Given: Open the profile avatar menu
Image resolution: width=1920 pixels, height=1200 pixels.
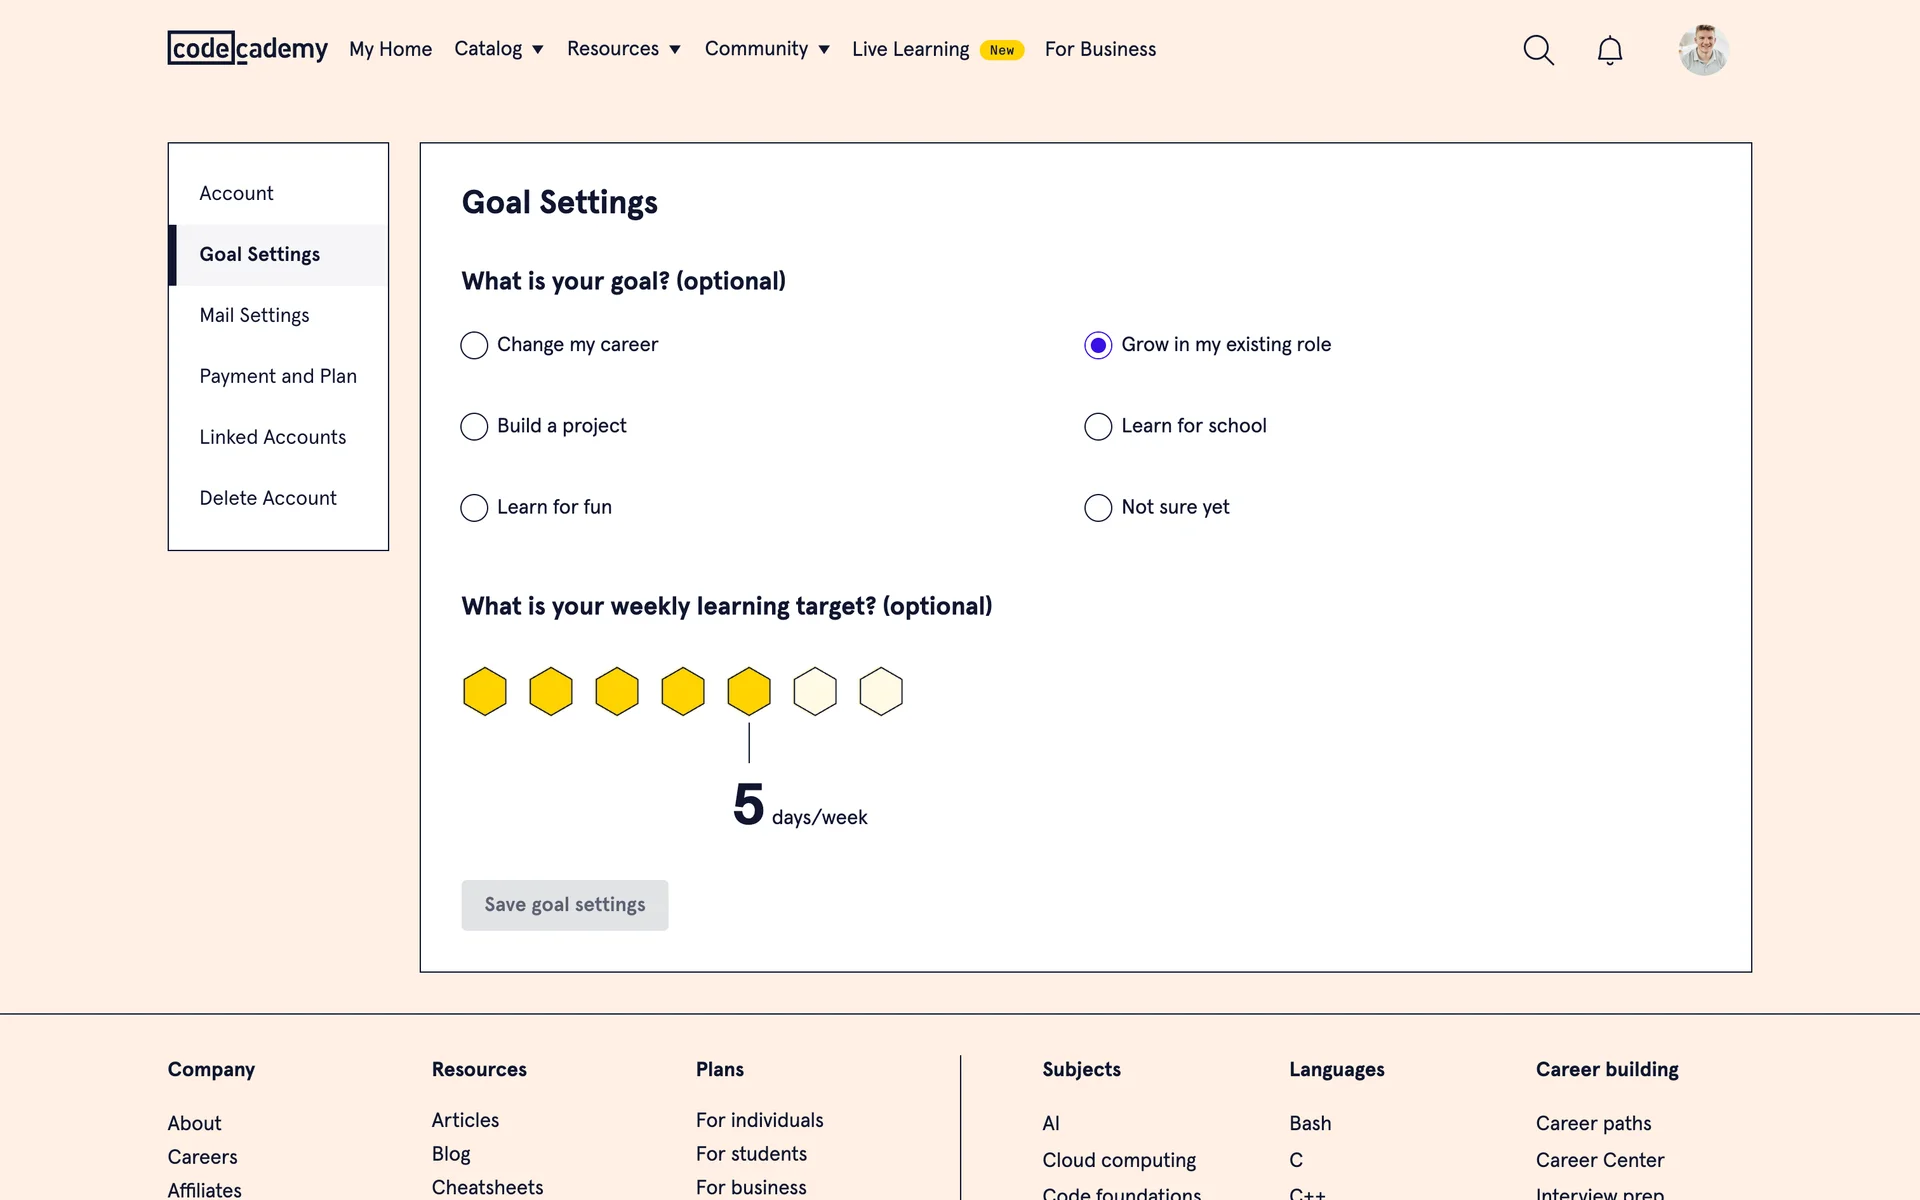Looking at the screenshot, I should point(1703,50).
